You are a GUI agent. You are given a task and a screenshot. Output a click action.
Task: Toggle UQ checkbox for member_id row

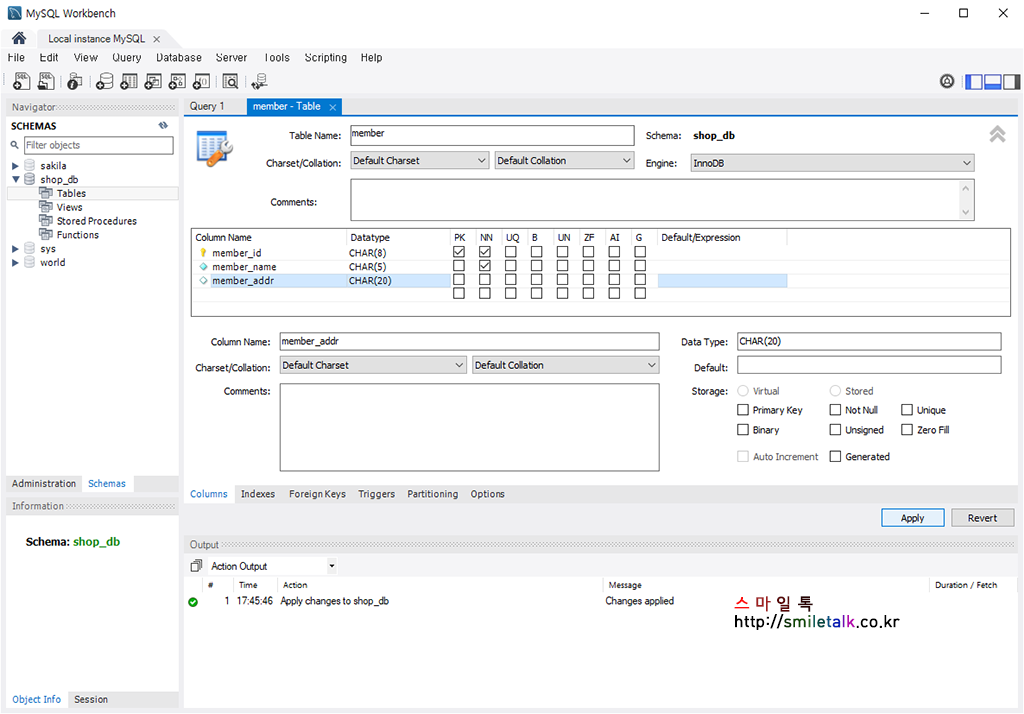[x=511, y=252]
